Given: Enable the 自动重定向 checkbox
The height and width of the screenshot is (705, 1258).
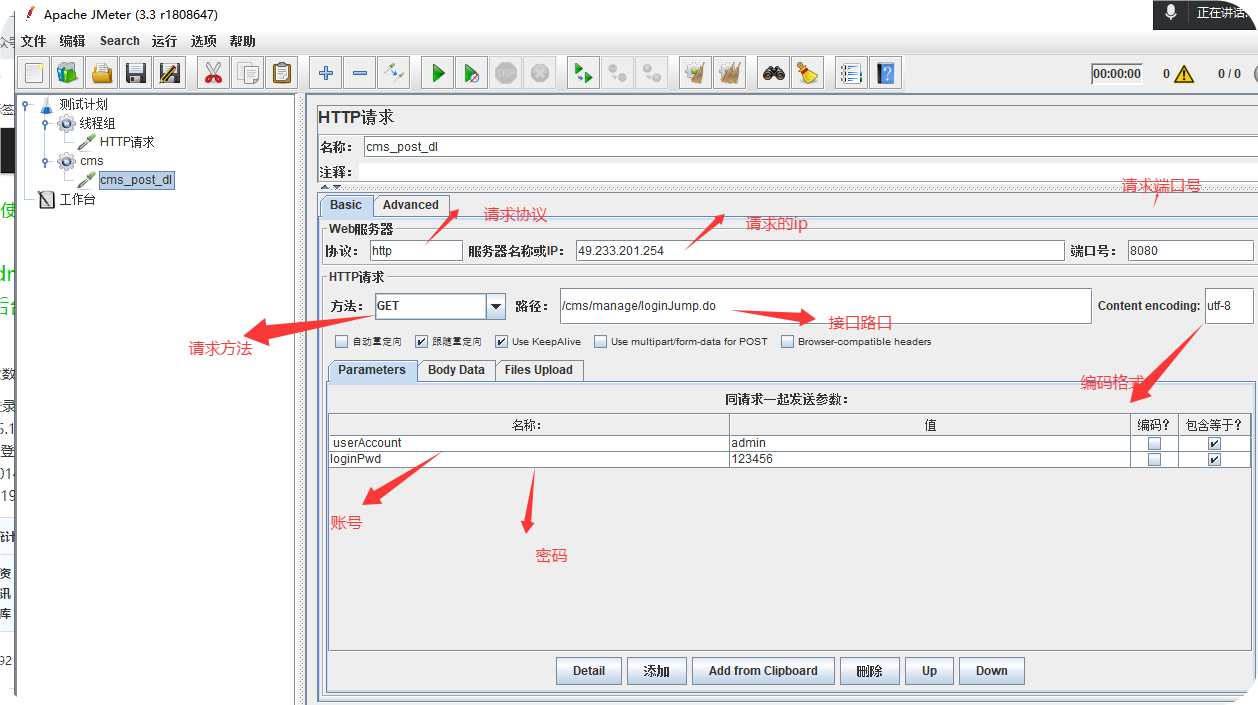Looking at the screenshot, I should coord(342,341).
